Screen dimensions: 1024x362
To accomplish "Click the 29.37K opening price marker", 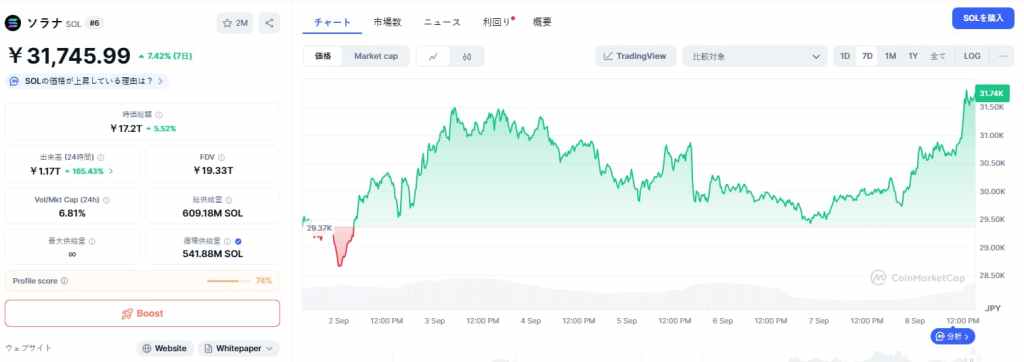I will tap(320, 228).
